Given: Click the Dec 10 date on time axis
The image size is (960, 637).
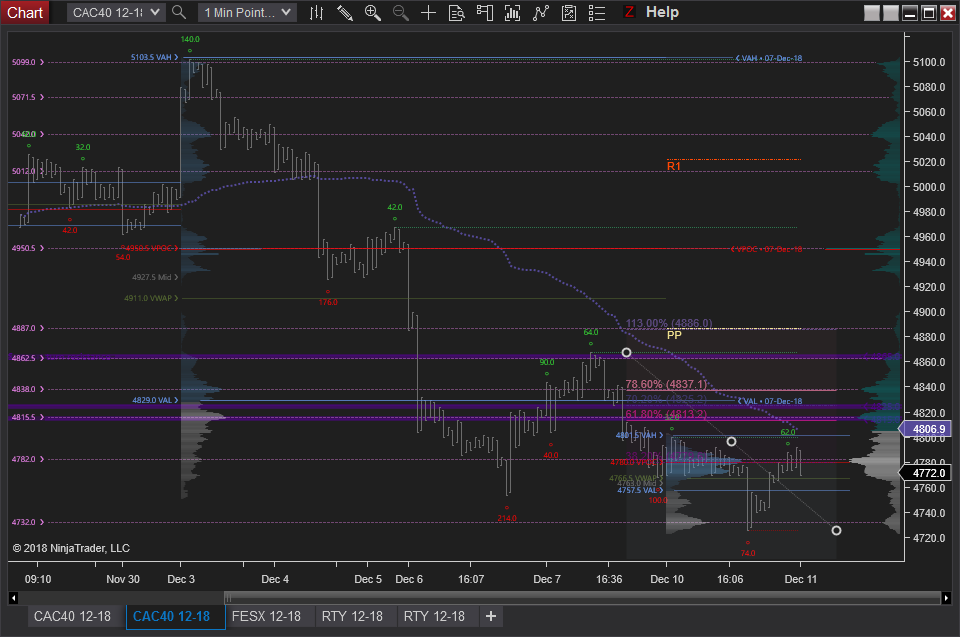Looking at the screenshot, I should [x=667, y=579].
